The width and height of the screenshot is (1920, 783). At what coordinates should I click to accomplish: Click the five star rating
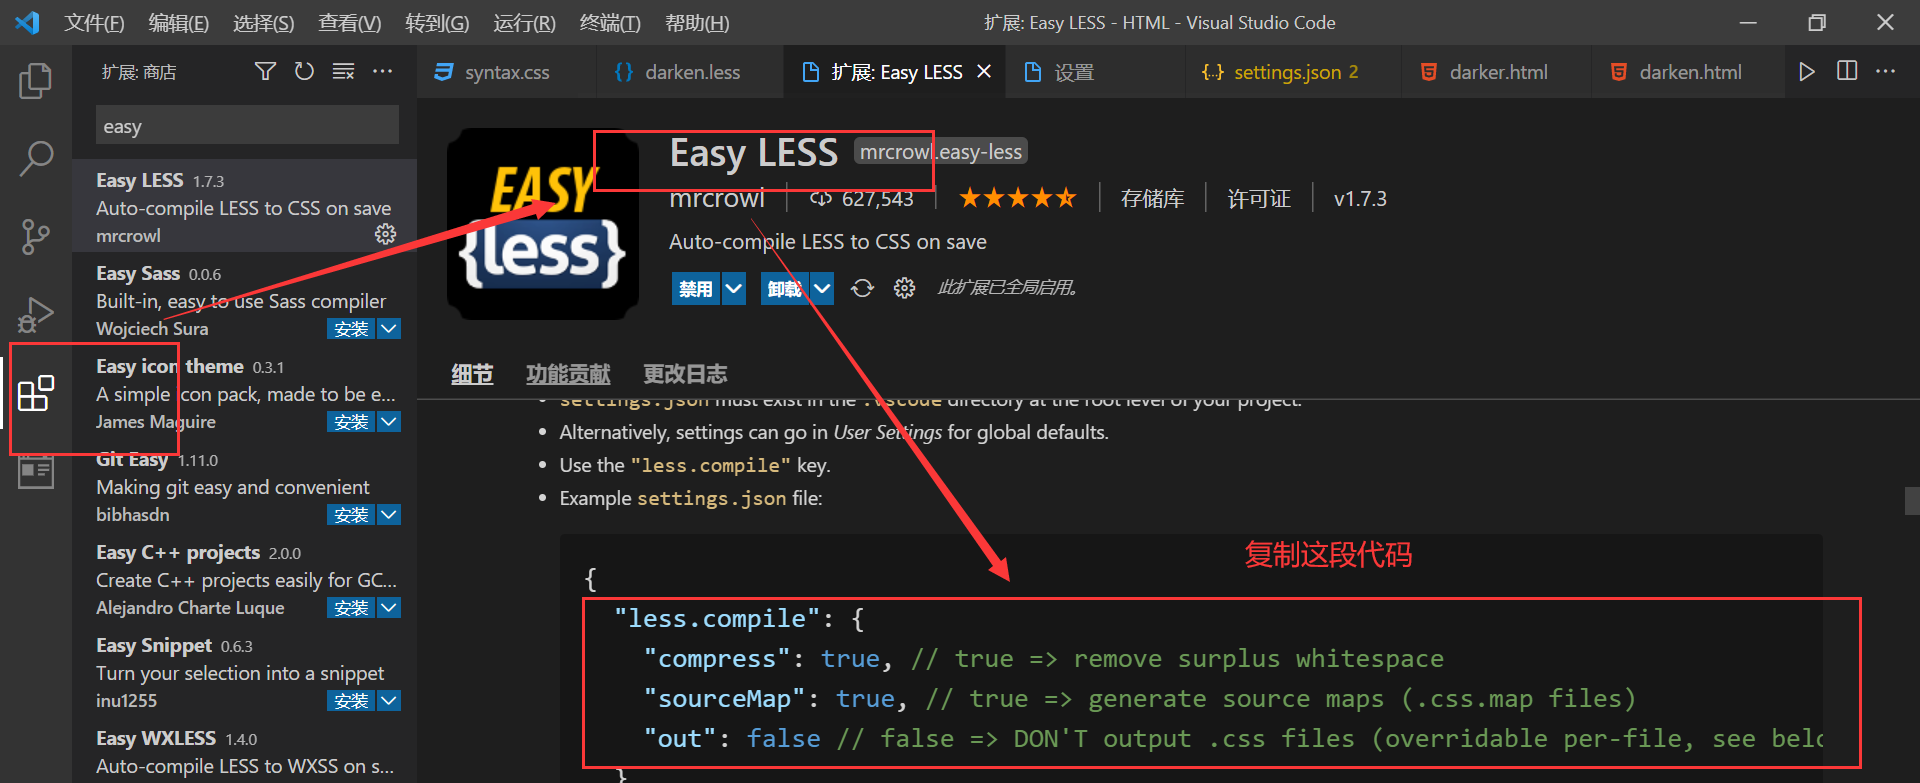1018,198
